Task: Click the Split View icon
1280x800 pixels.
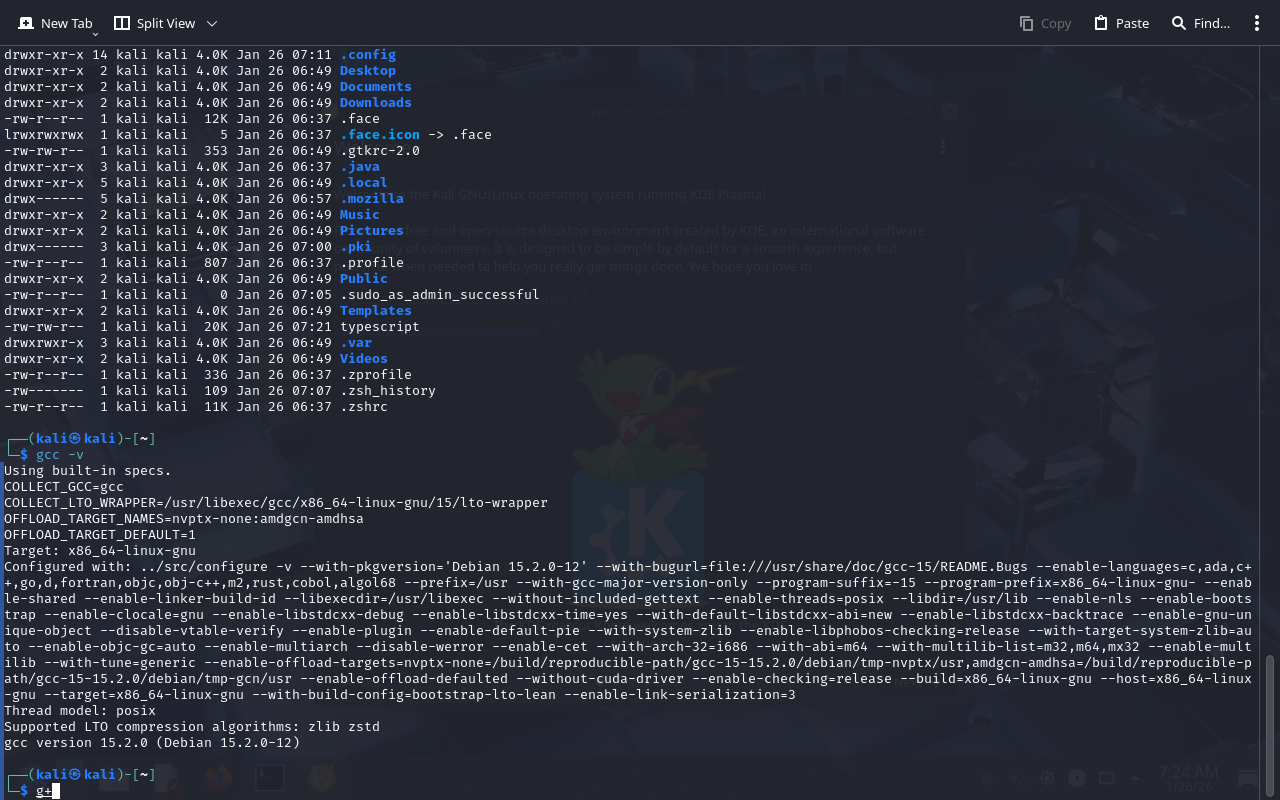Action: 122,23
